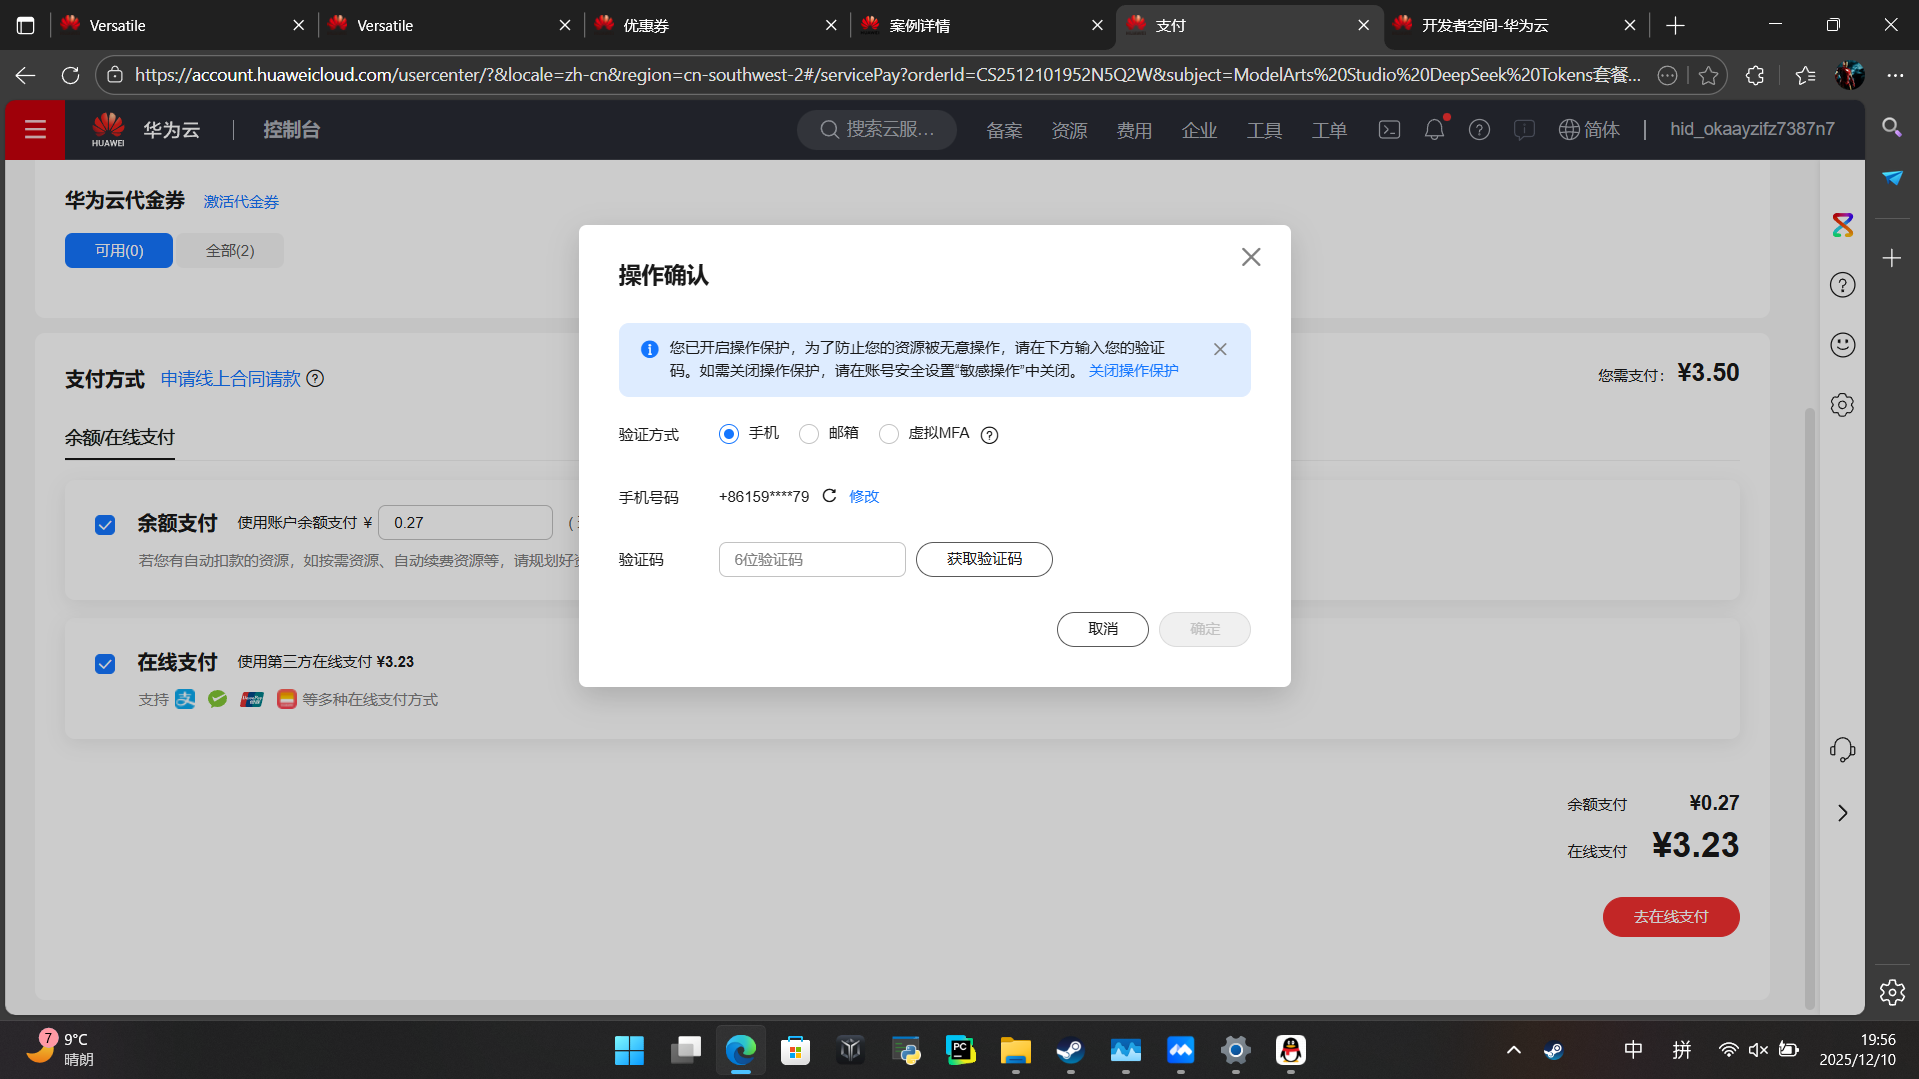Open the favorites list icon in the Edge toolbar
The image size is (1919, 1079).
tap(1805, 76)
